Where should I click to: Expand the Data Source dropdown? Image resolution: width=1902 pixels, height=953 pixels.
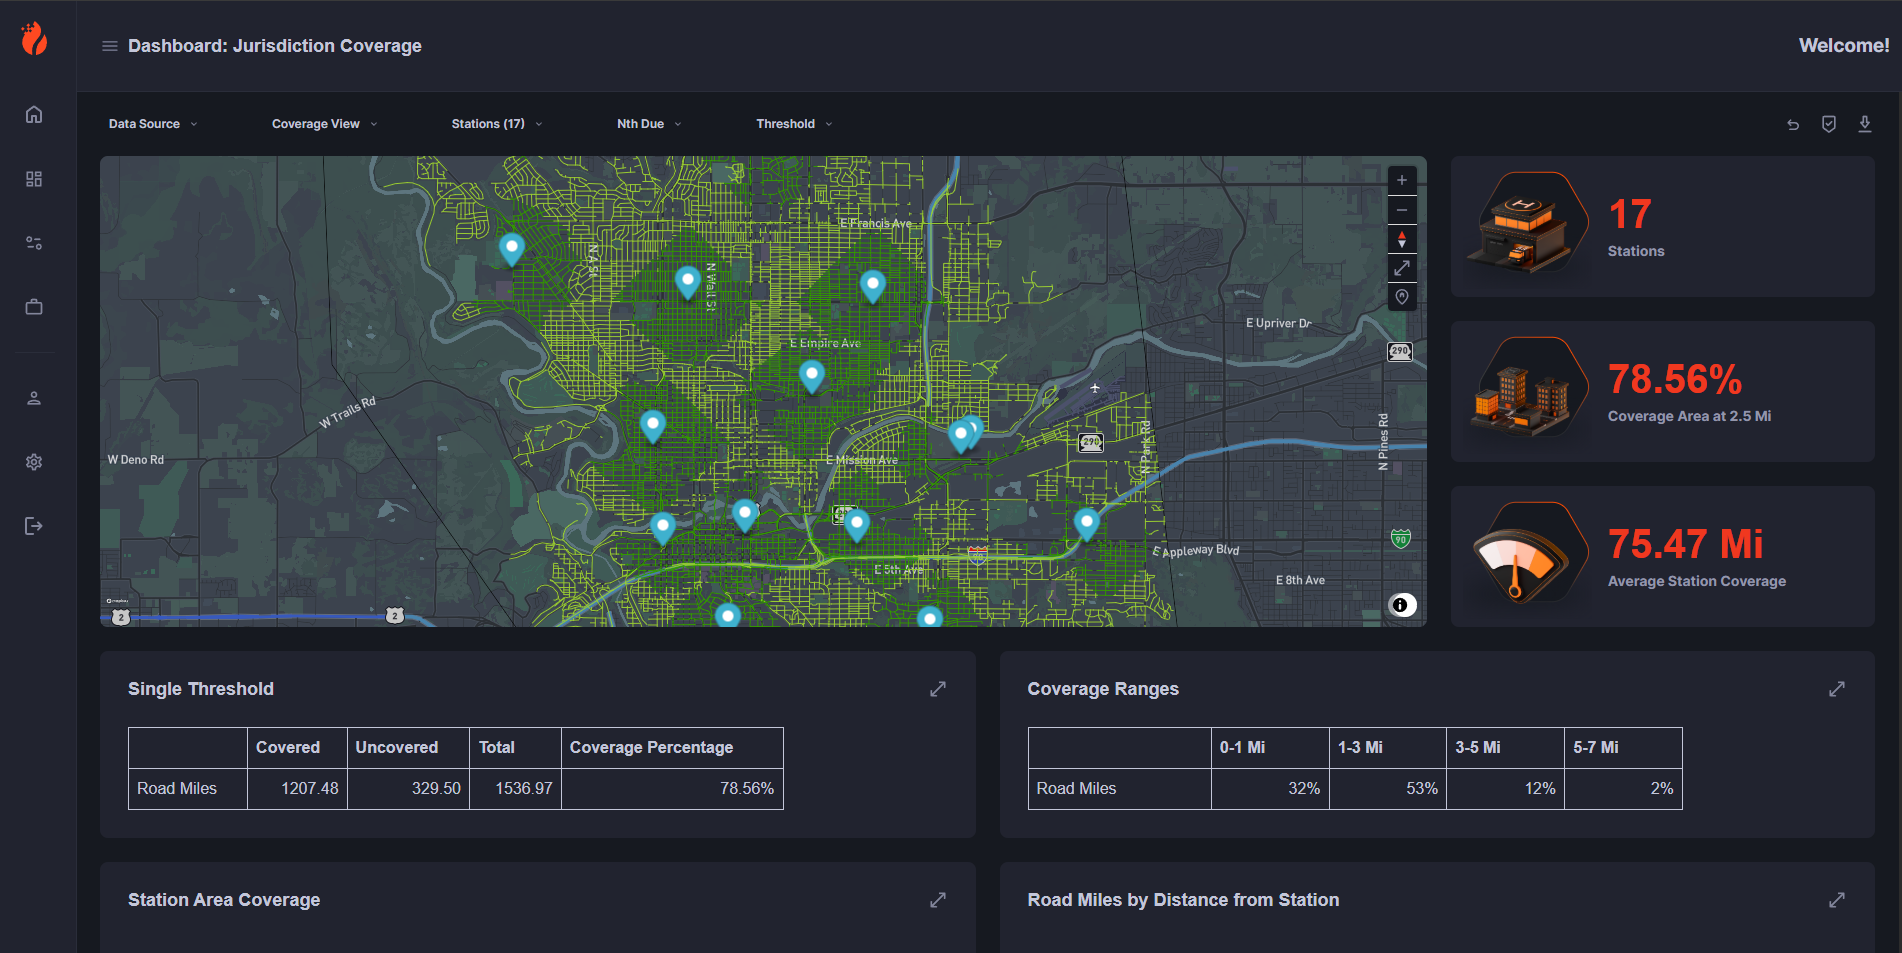pyautogui.click(x=153, y=124)
